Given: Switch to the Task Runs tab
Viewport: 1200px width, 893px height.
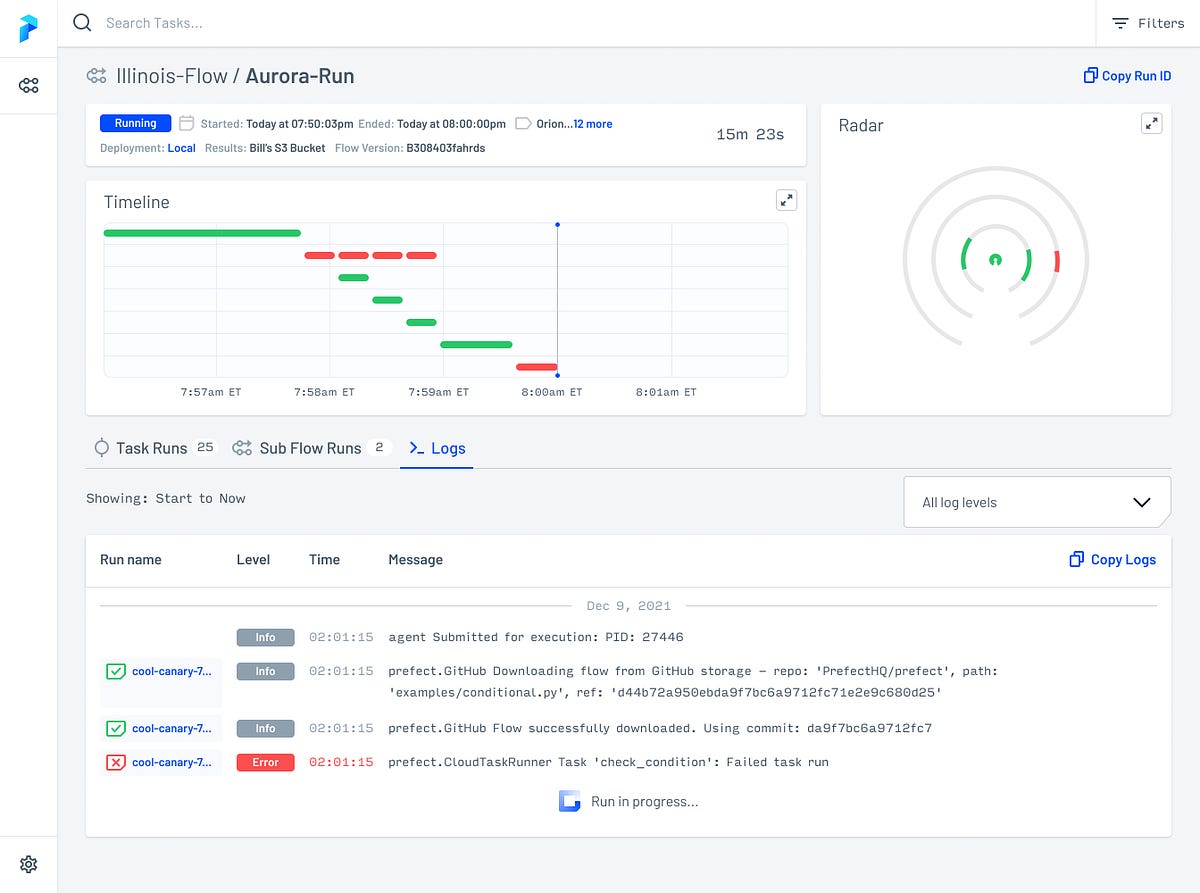Looking at the screenshot, I should [154, 448].
